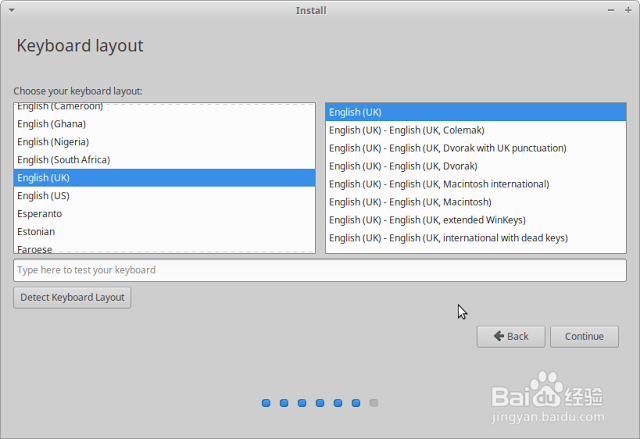Screen dimensions: 640x439
Task: Minimize the Install window
Action: point(611,10)
